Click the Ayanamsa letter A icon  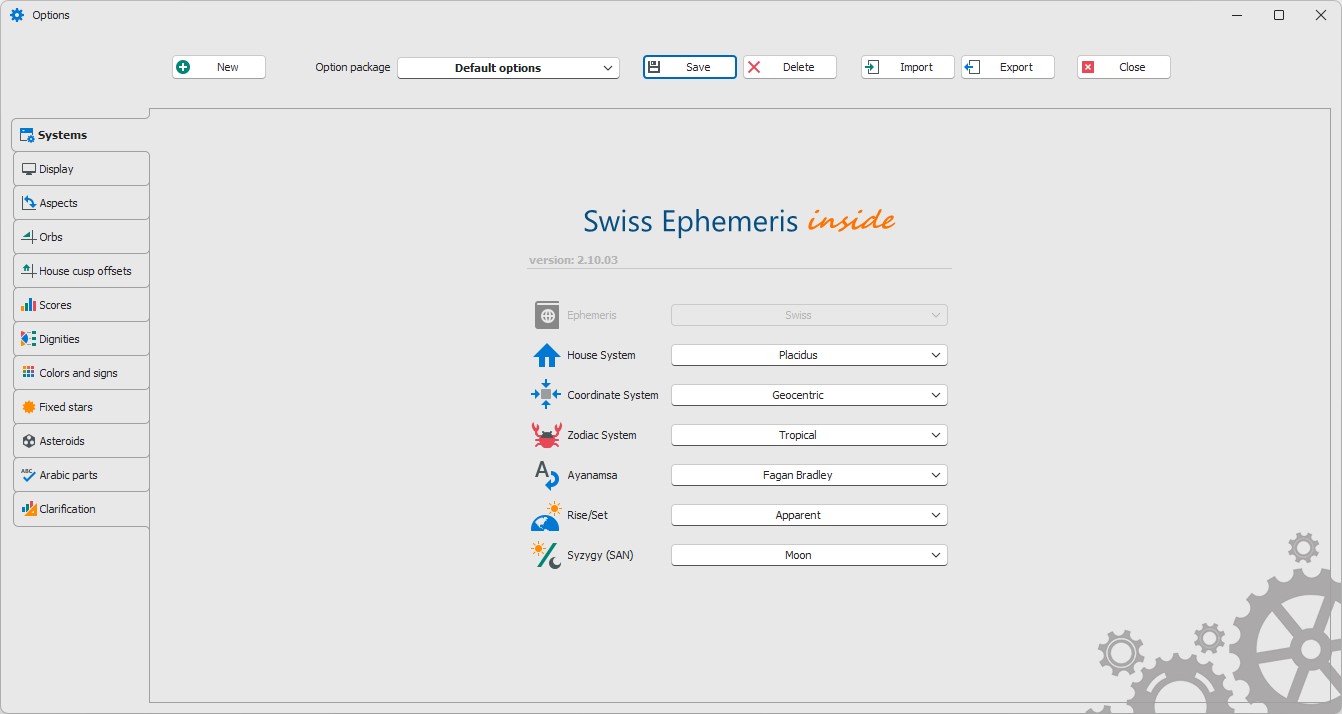click(x=546, y=475)
